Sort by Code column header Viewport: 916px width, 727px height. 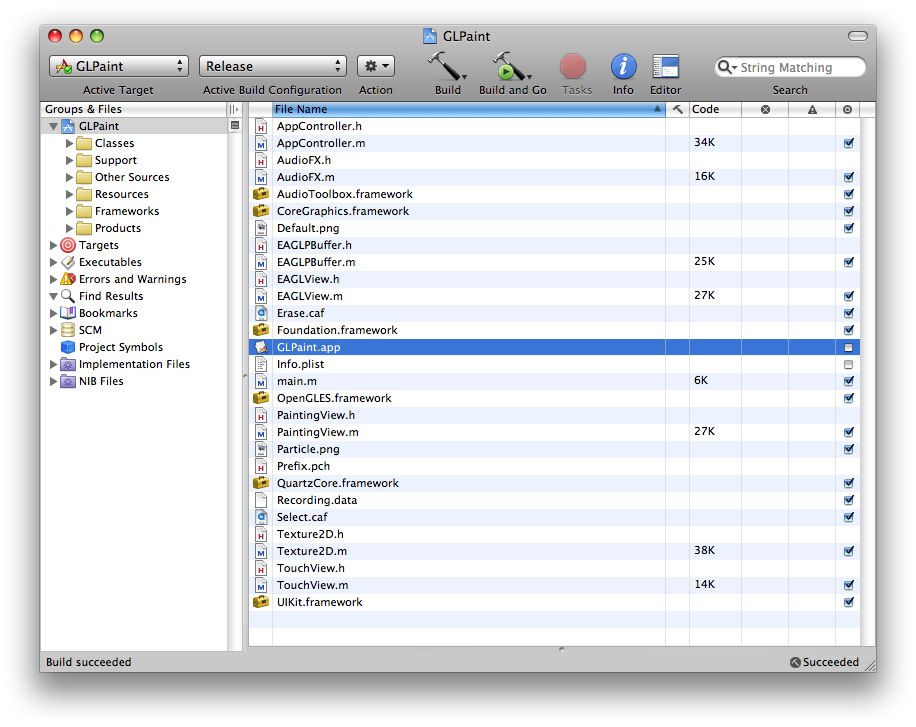click(x=715, y=109)
